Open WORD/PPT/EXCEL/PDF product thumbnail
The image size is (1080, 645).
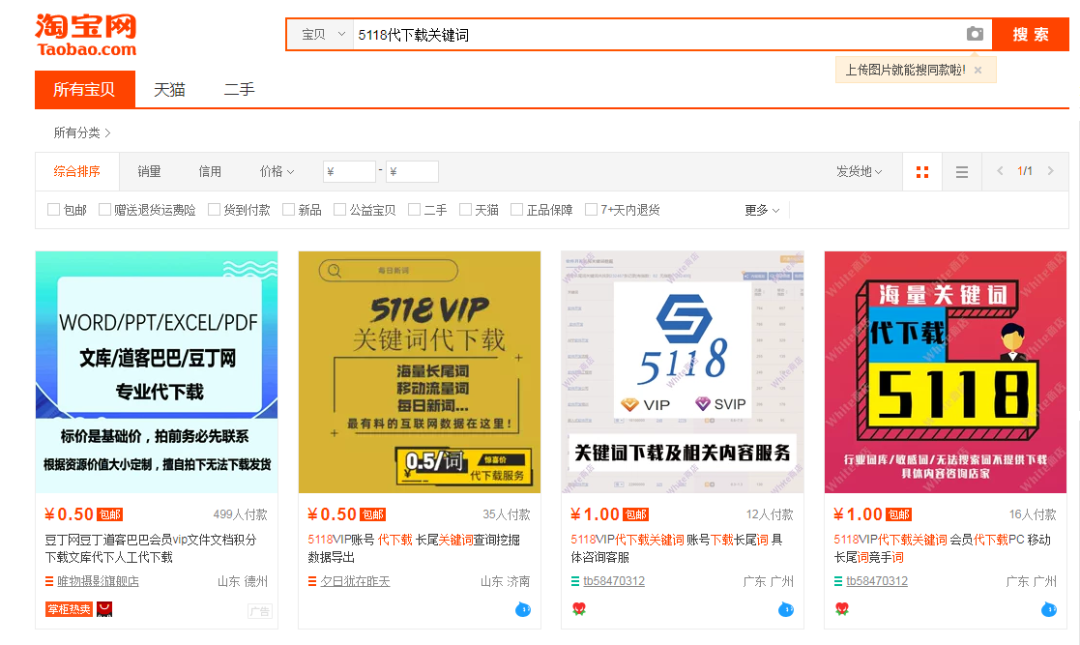pyautogui.click(x=156, y=372)
